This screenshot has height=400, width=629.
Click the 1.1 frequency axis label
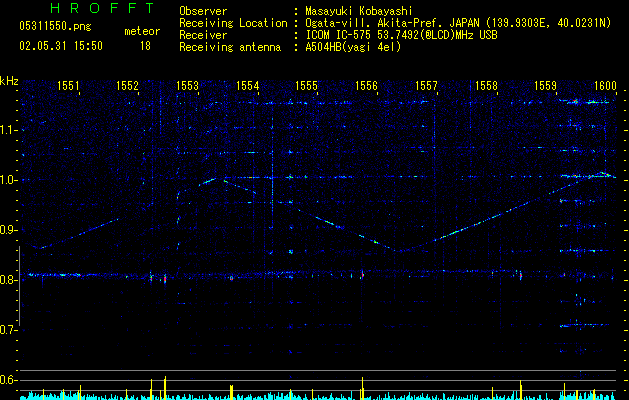coord(8,130)
